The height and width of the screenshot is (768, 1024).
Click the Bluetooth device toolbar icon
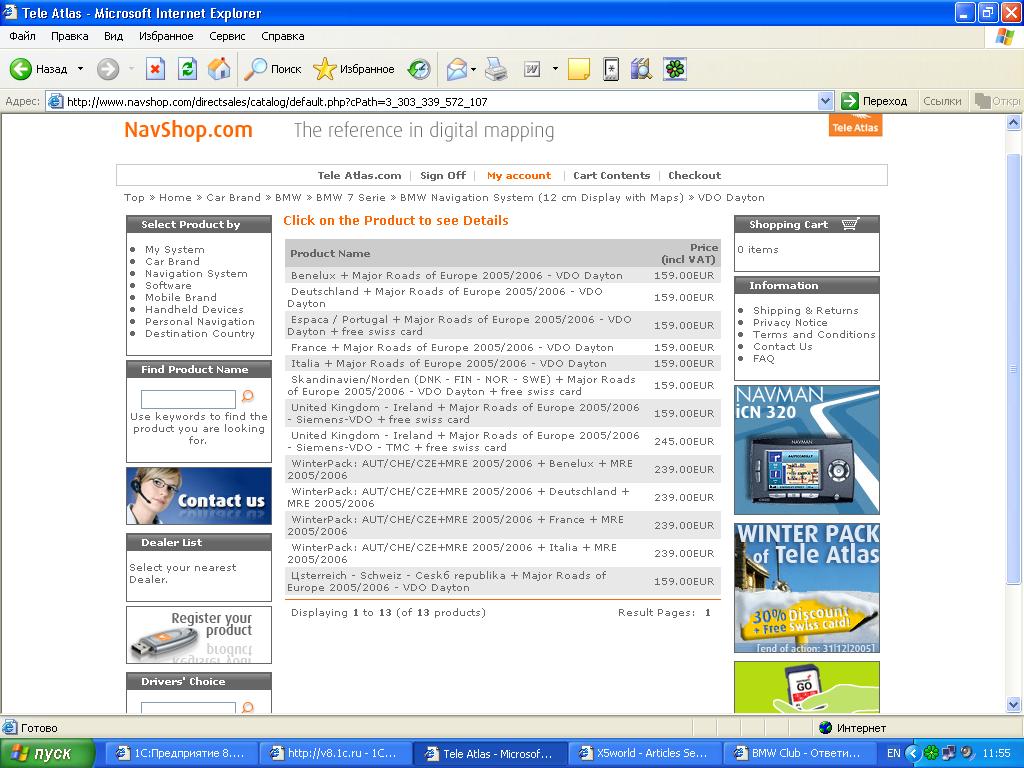tap(611, 69)
